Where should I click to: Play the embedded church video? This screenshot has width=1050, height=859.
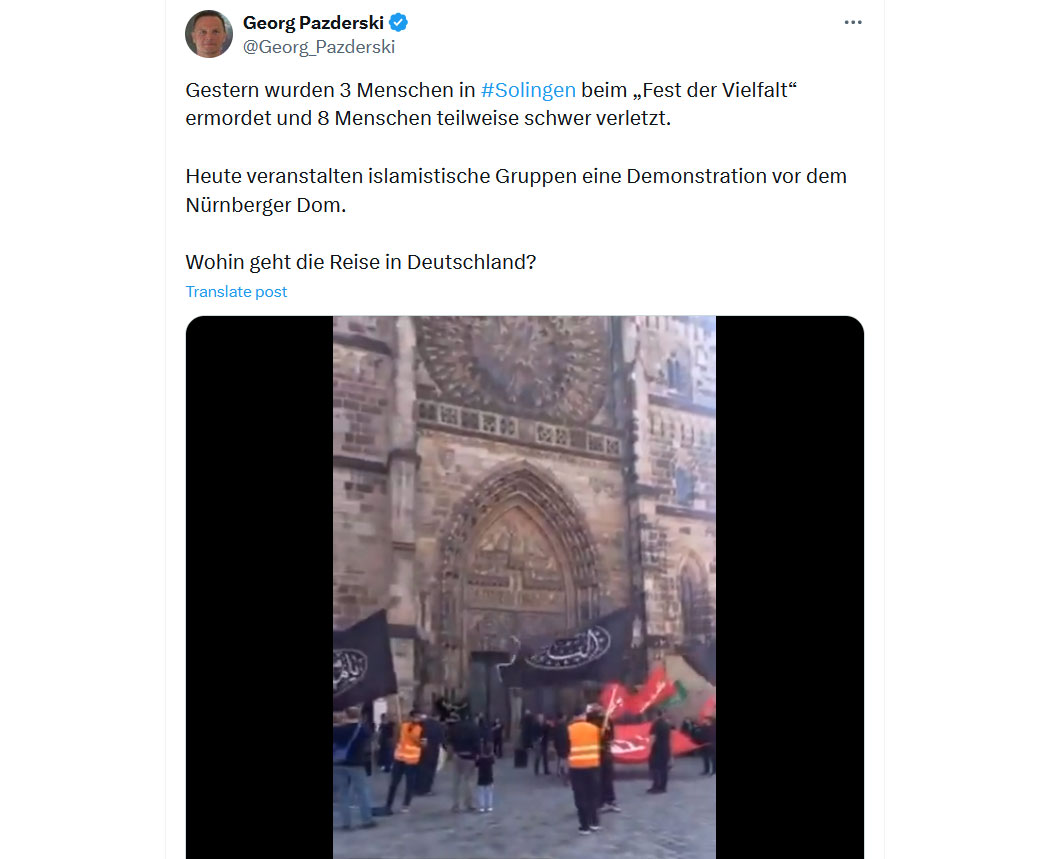coord(524,587)
